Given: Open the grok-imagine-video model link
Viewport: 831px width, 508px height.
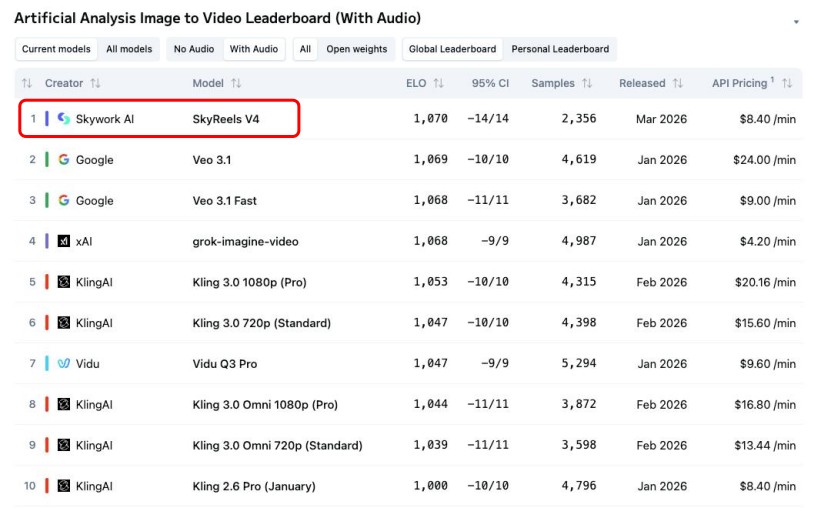Looking at the screenshot, I should (245, 241).
